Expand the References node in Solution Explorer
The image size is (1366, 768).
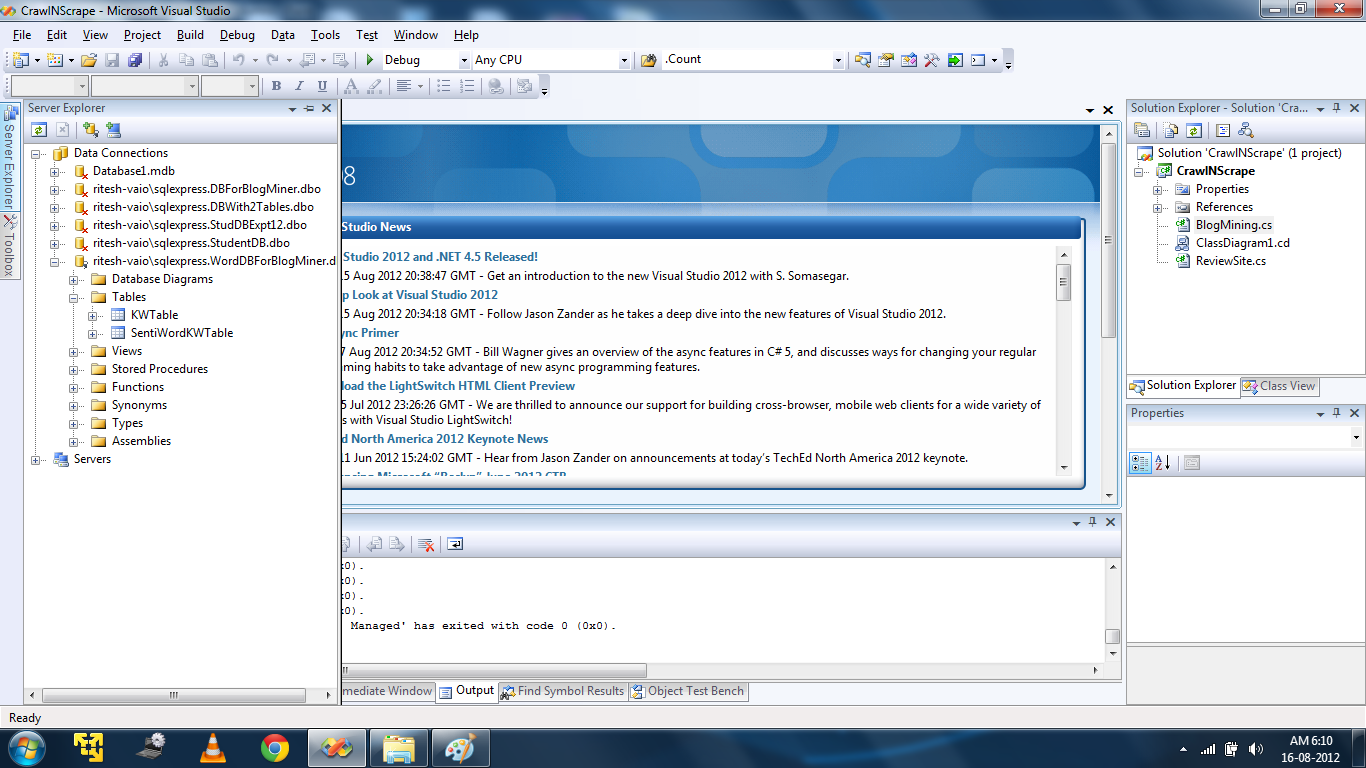1158,207
